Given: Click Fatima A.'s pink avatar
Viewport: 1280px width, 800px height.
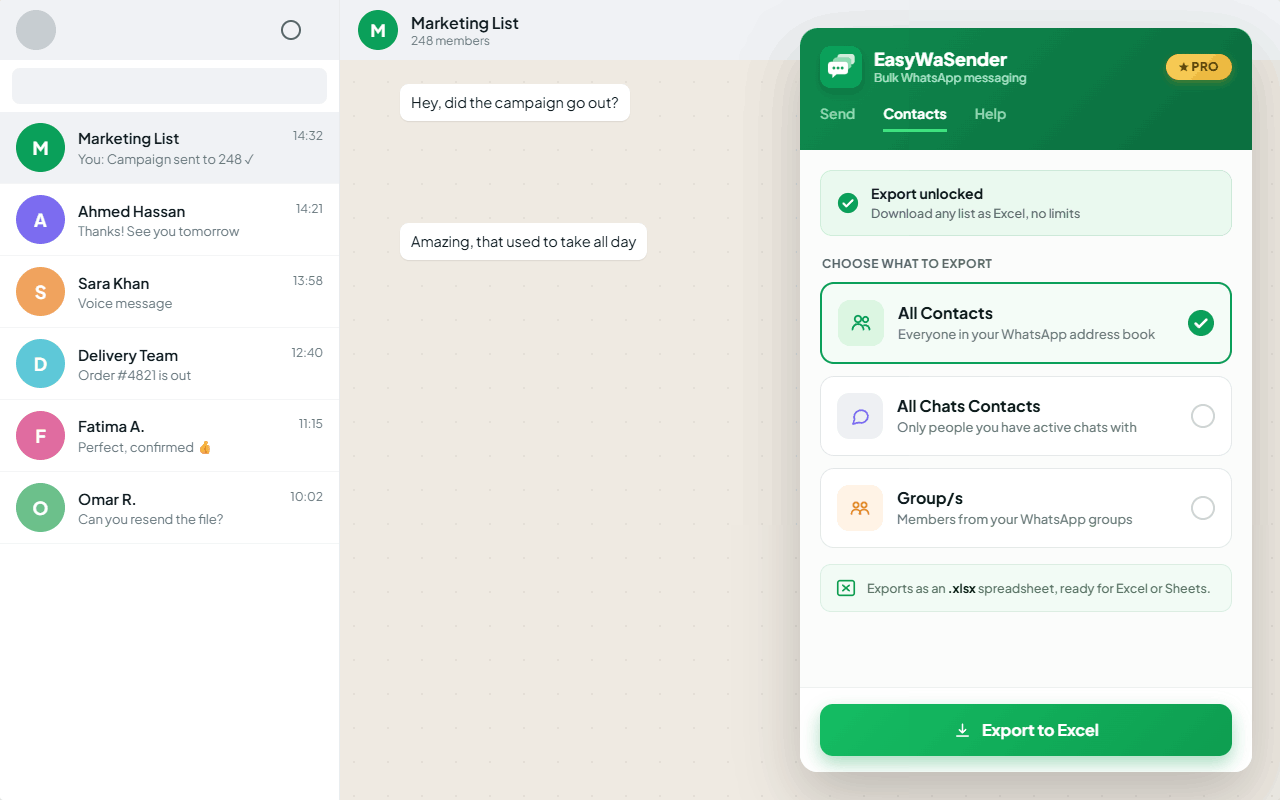Looking at the screenshot, I should coord(40,436).
